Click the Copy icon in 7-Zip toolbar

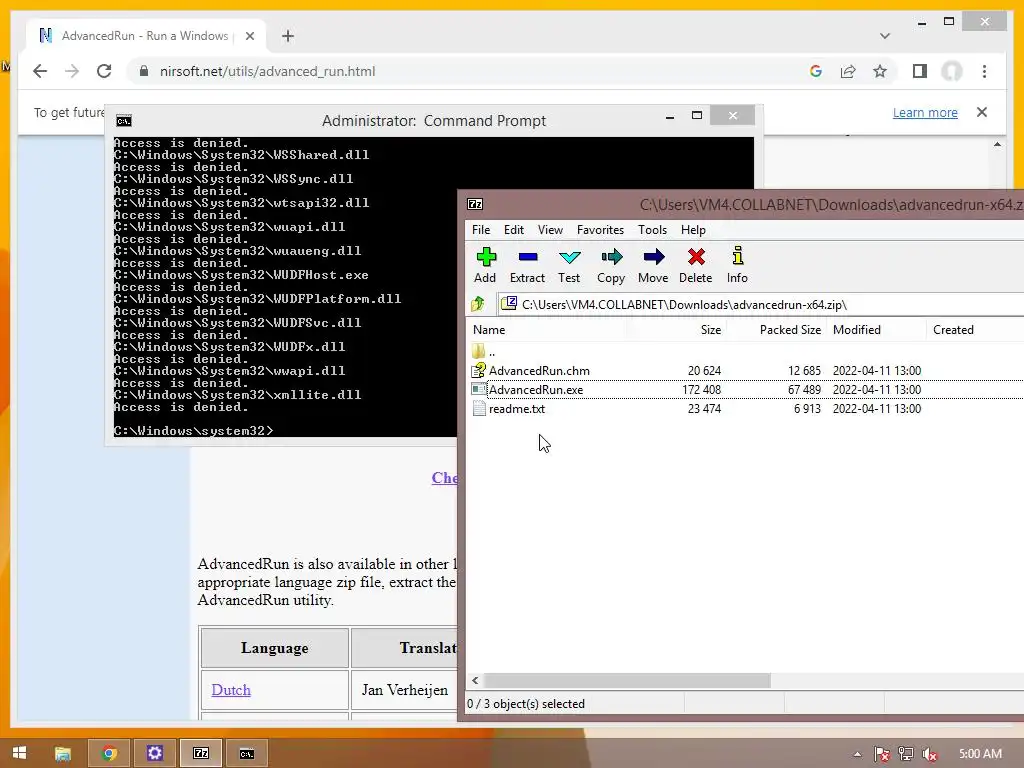click(x=611, y=265)
